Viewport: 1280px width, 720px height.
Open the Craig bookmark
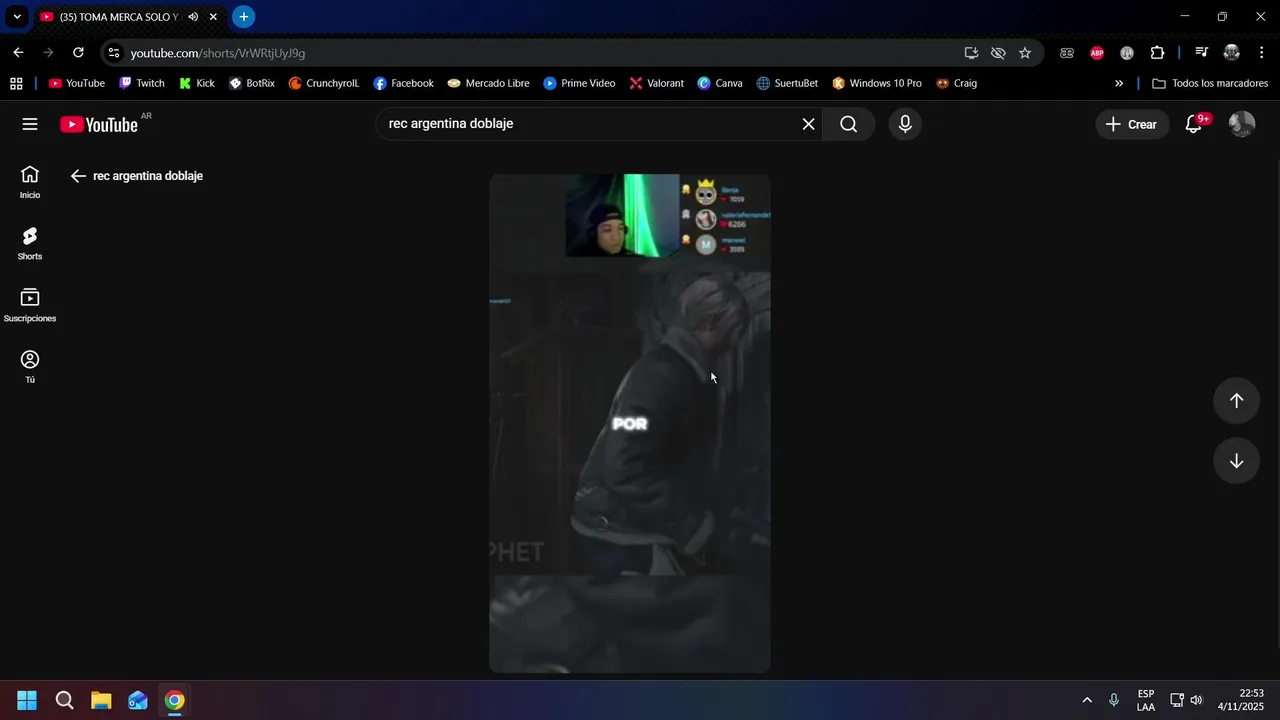[957, 84]
